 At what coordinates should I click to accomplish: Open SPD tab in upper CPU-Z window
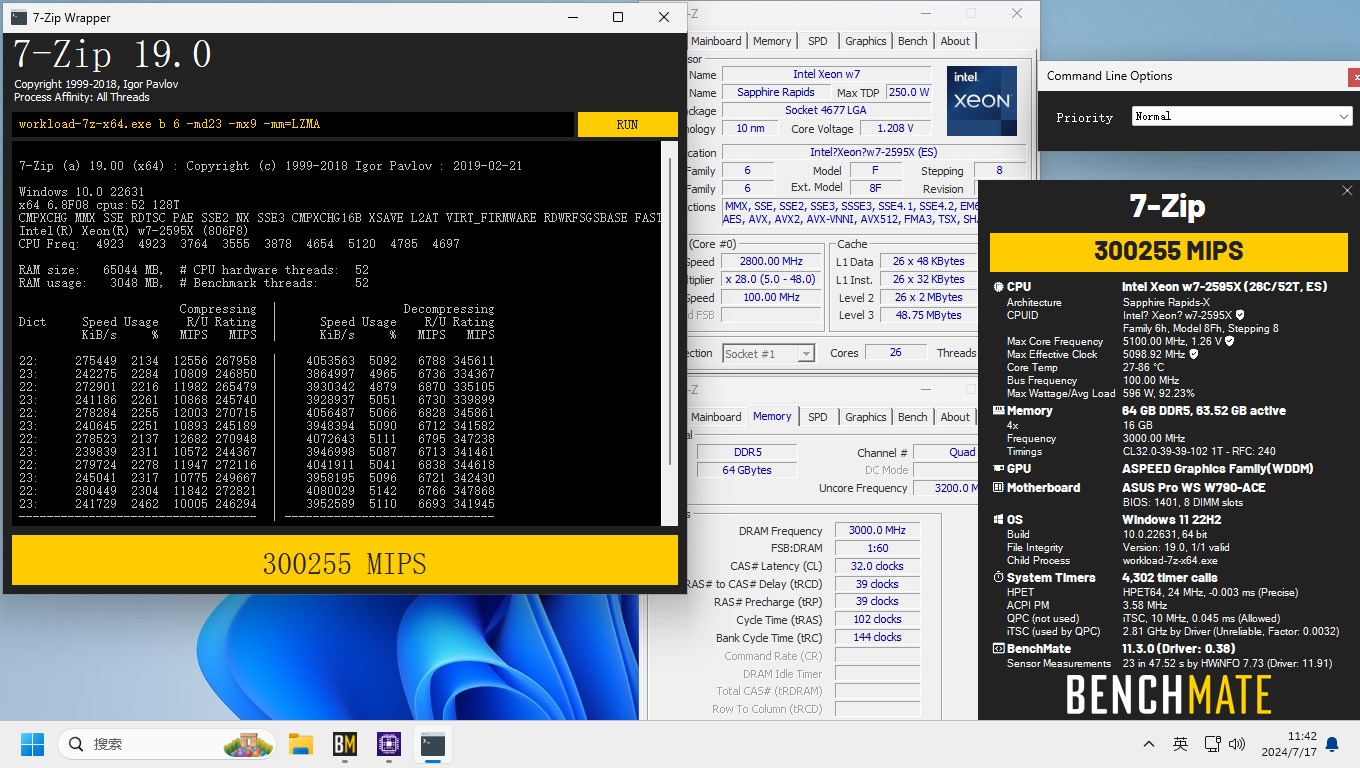coord(818,41)
